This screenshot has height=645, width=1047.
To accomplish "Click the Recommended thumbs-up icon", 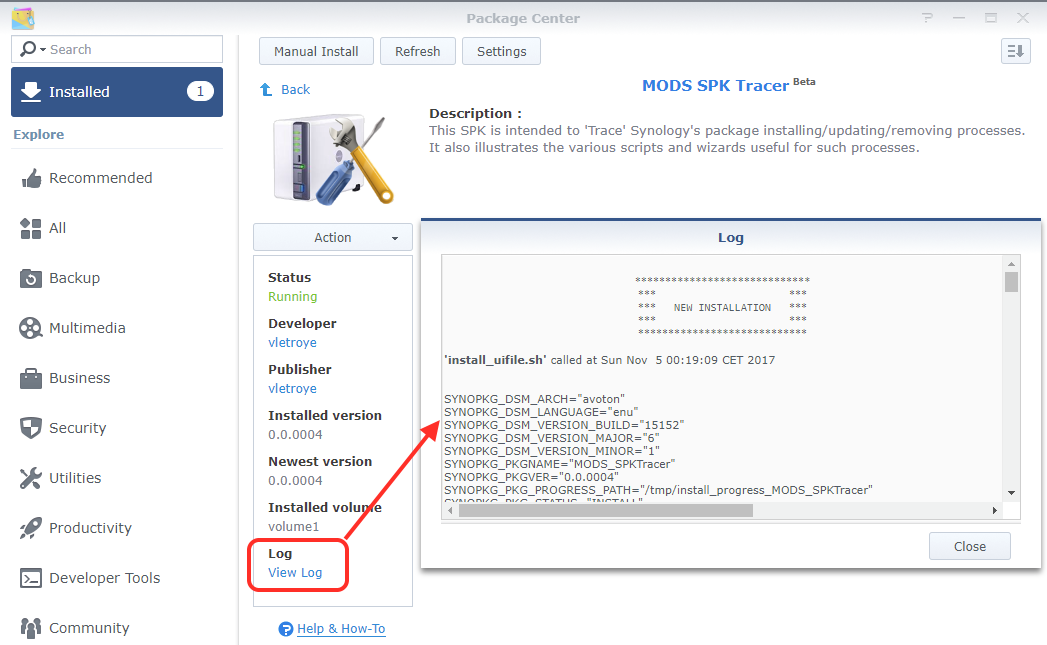I will coord(31,178).
